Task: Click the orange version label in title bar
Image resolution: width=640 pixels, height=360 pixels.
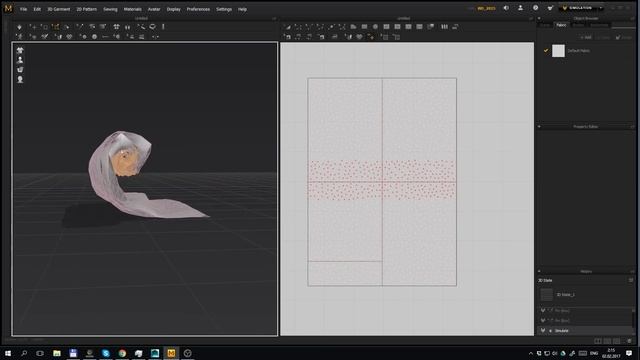Action: click(x=486, y=8)
